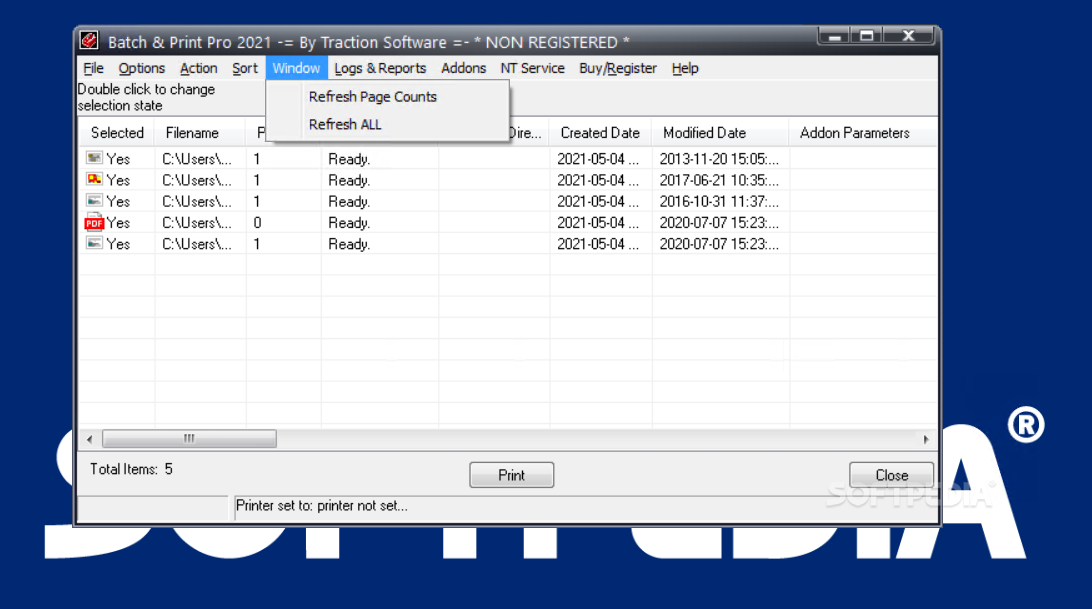Open the Action menu
The image size is (1092, 609).
click(198, 68)
